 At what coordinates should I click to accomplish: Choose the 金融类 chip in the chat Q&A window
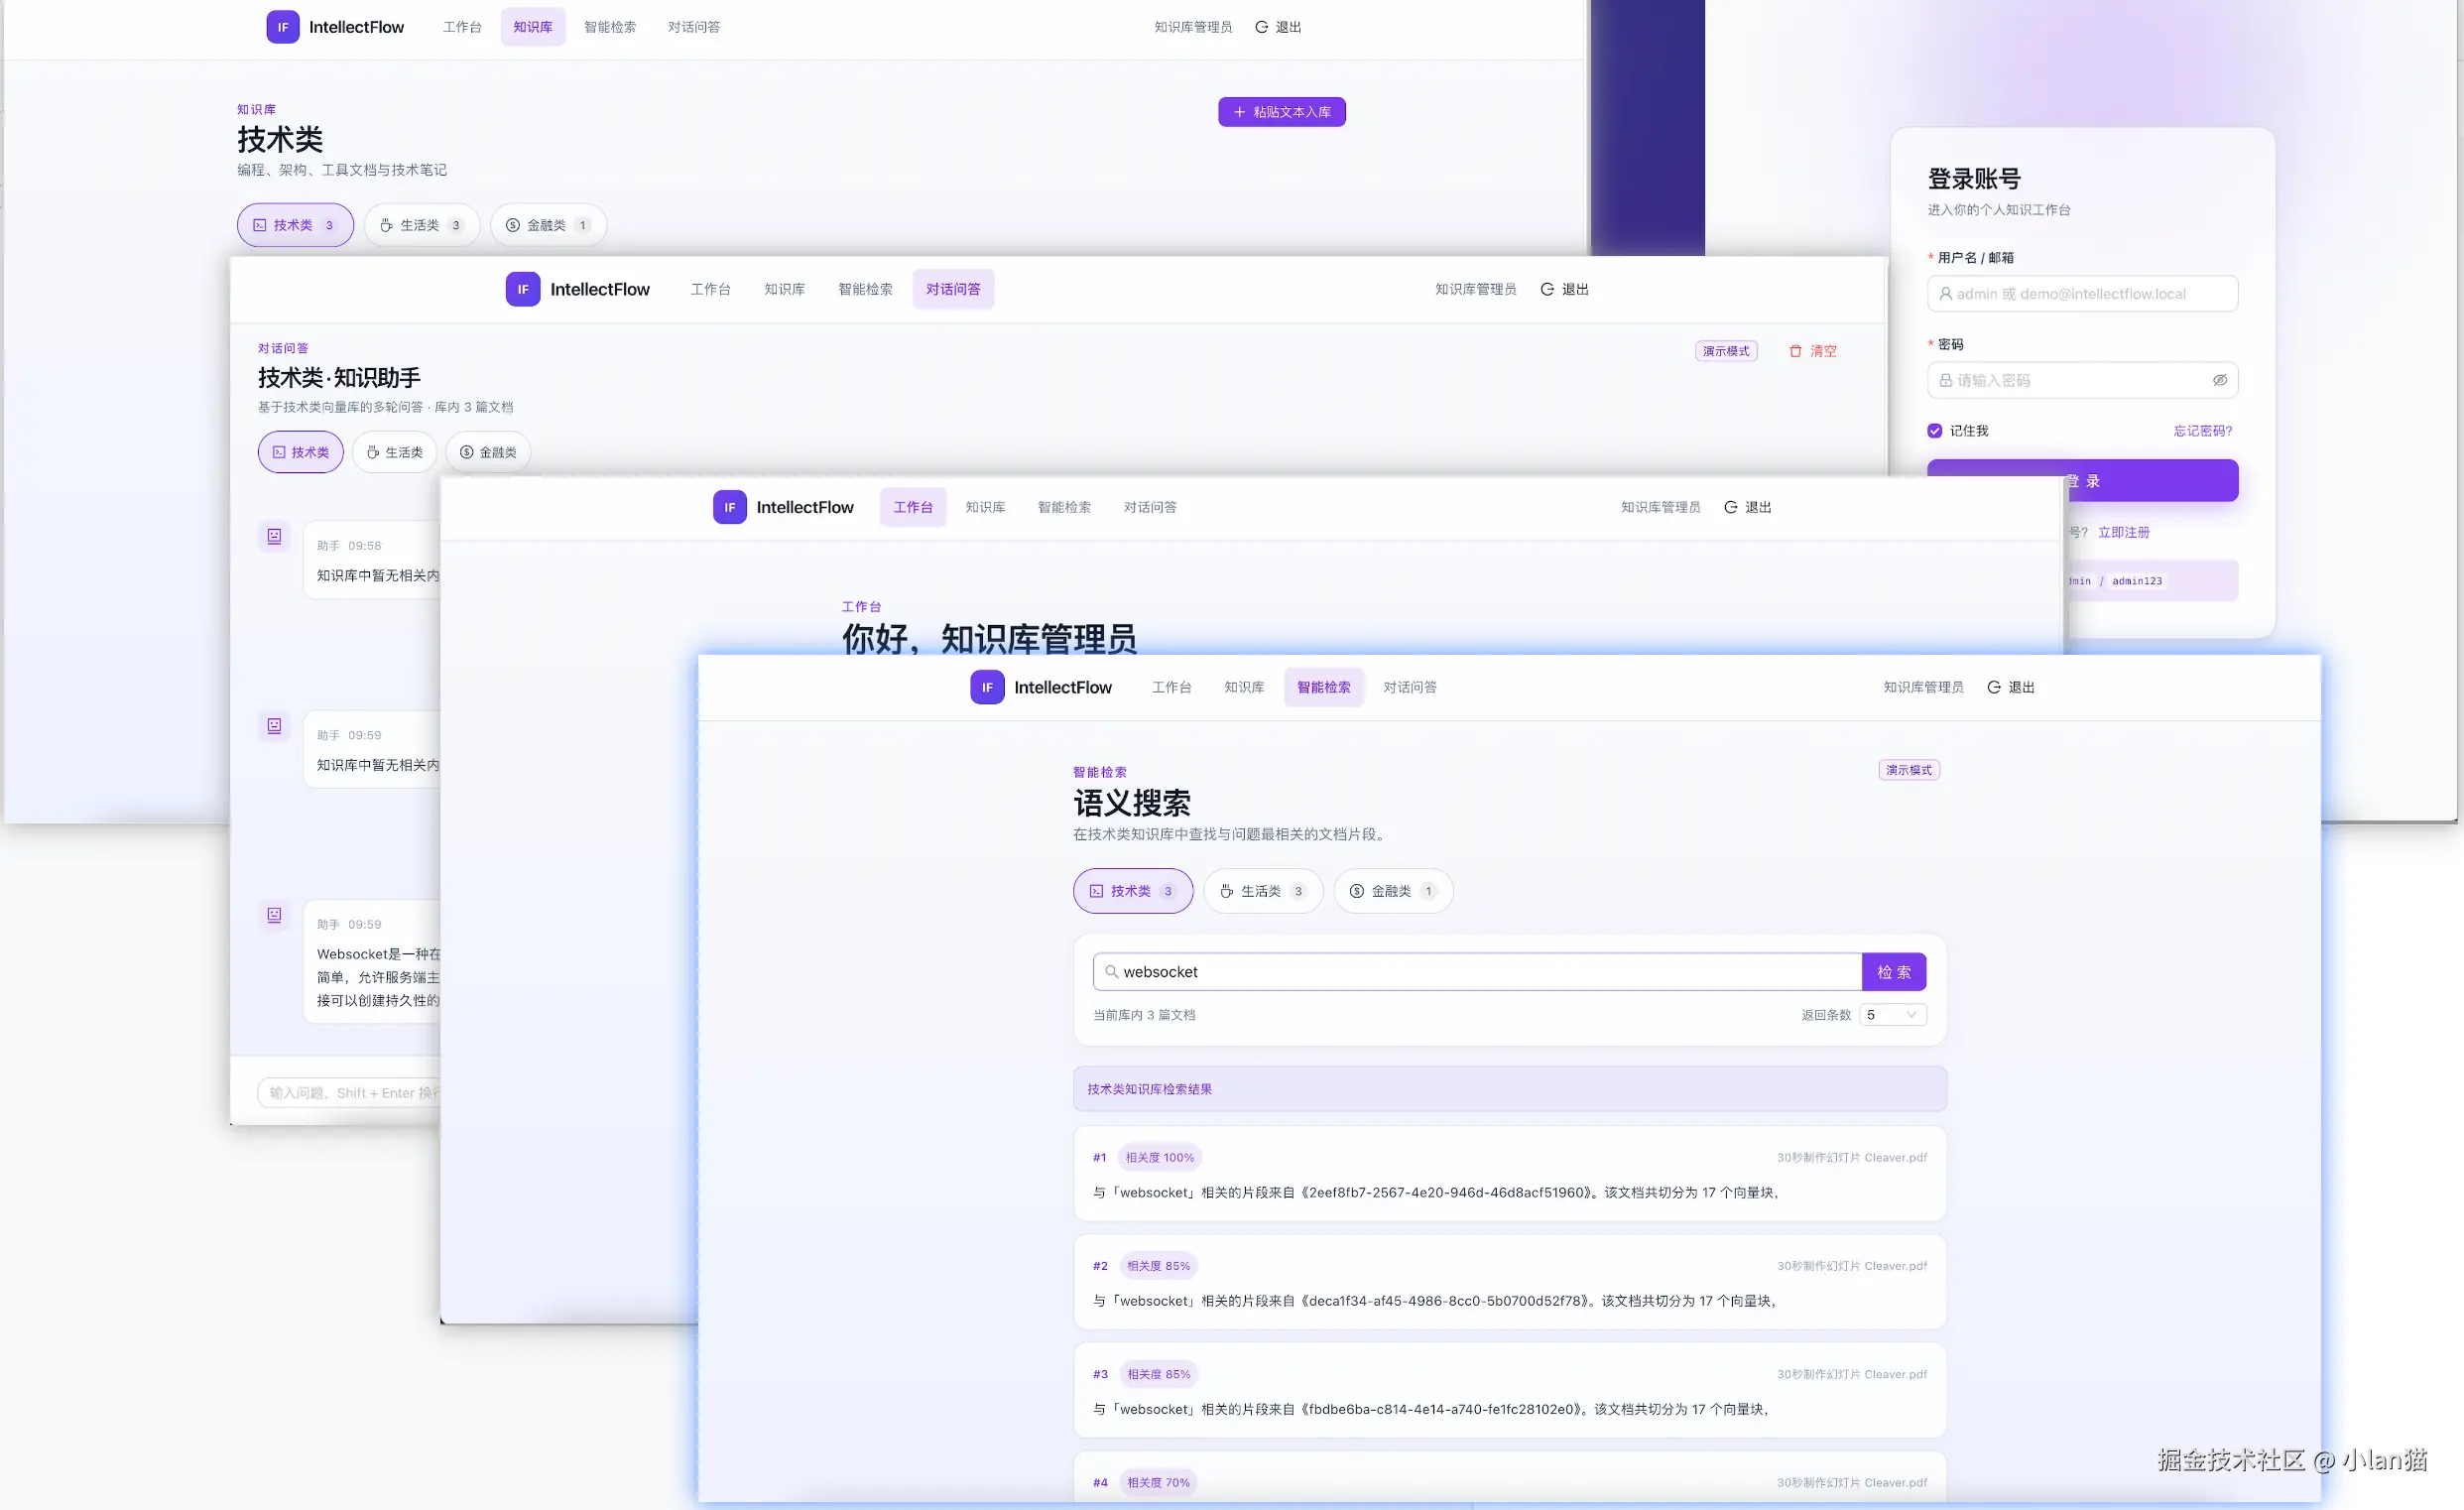[x=488, y=452]
